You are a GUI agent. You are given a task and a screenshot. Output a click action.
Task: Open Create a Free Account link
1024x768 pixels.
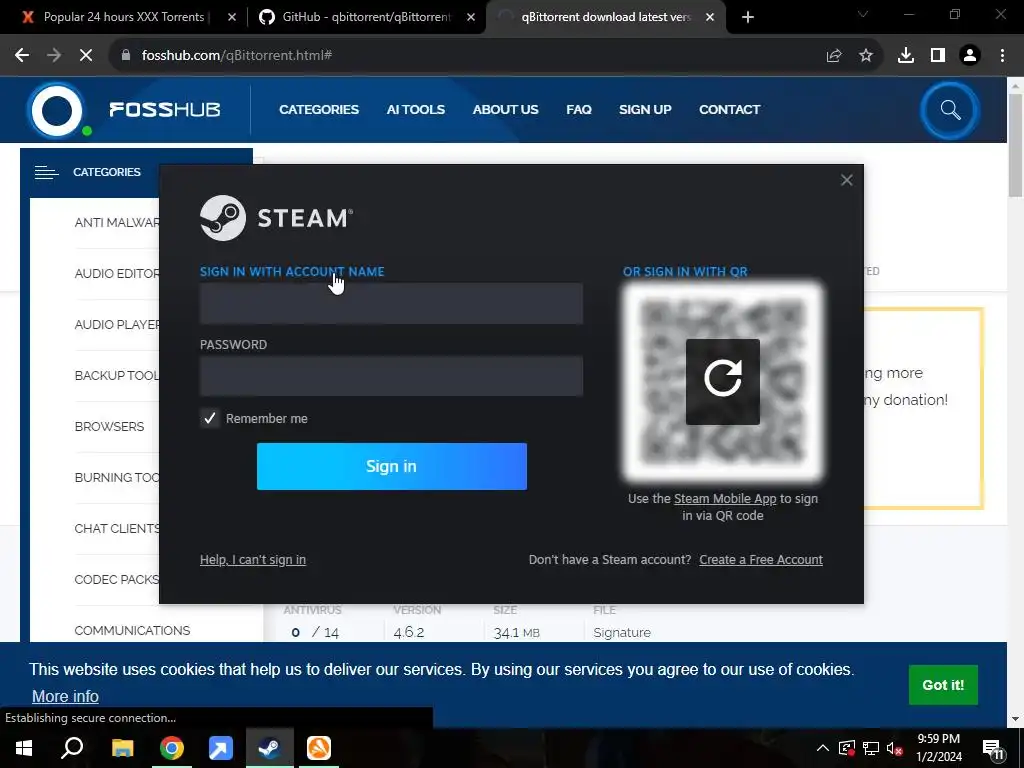click(x=761, y=560)
